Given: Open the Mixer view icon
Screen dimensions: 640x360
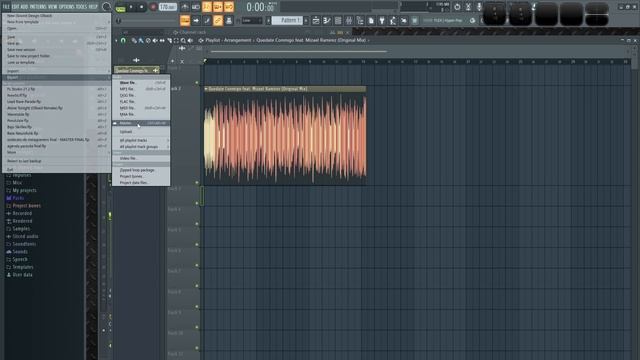Looking at the screenshot, I should tap(349, 20).
